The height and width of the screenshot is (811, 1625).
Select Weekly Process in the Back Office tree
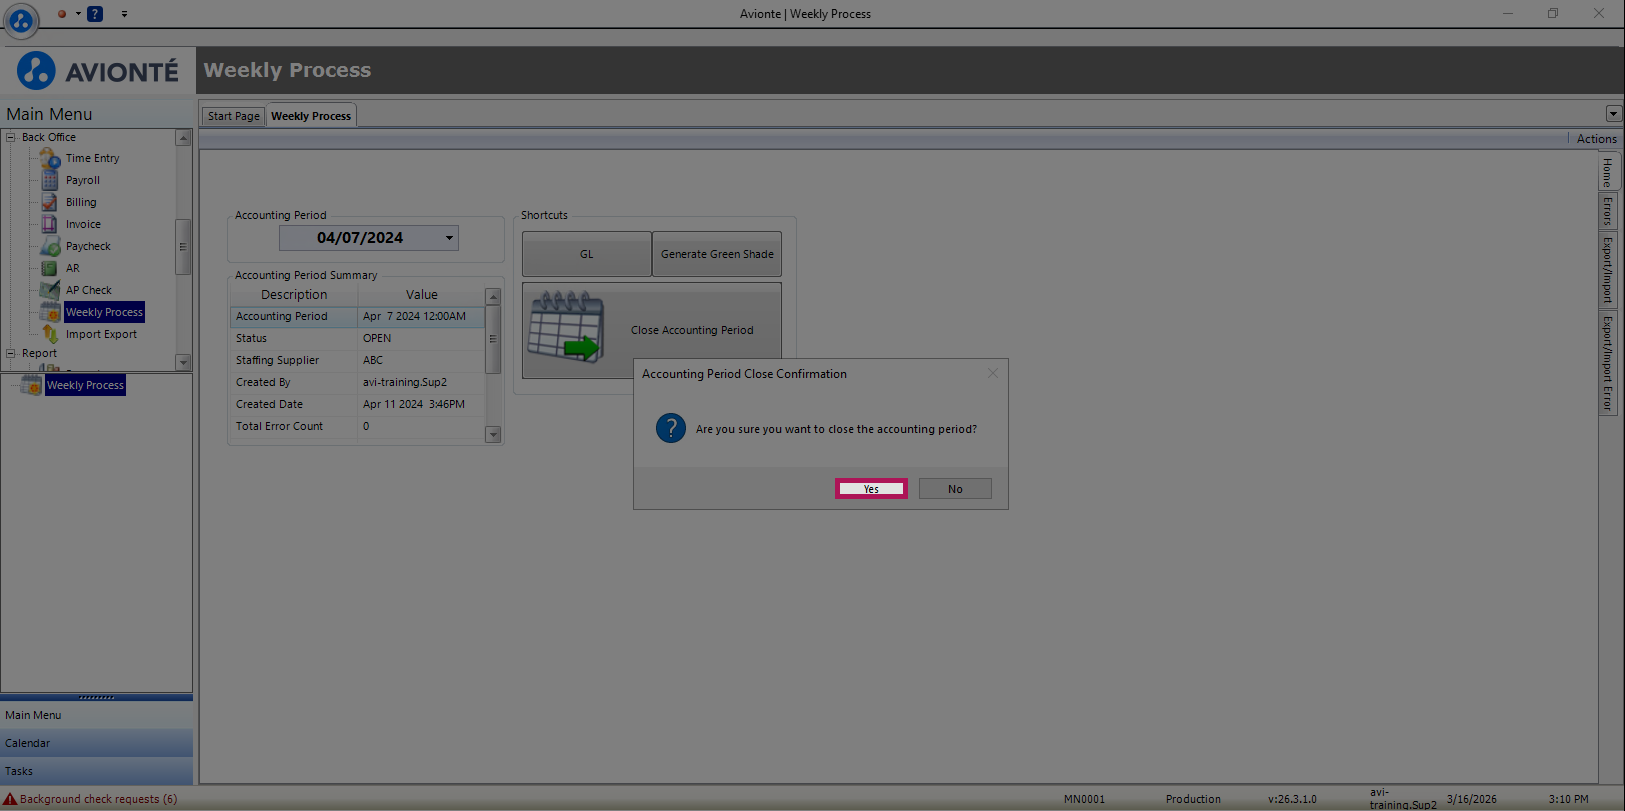tap(104, 312)
